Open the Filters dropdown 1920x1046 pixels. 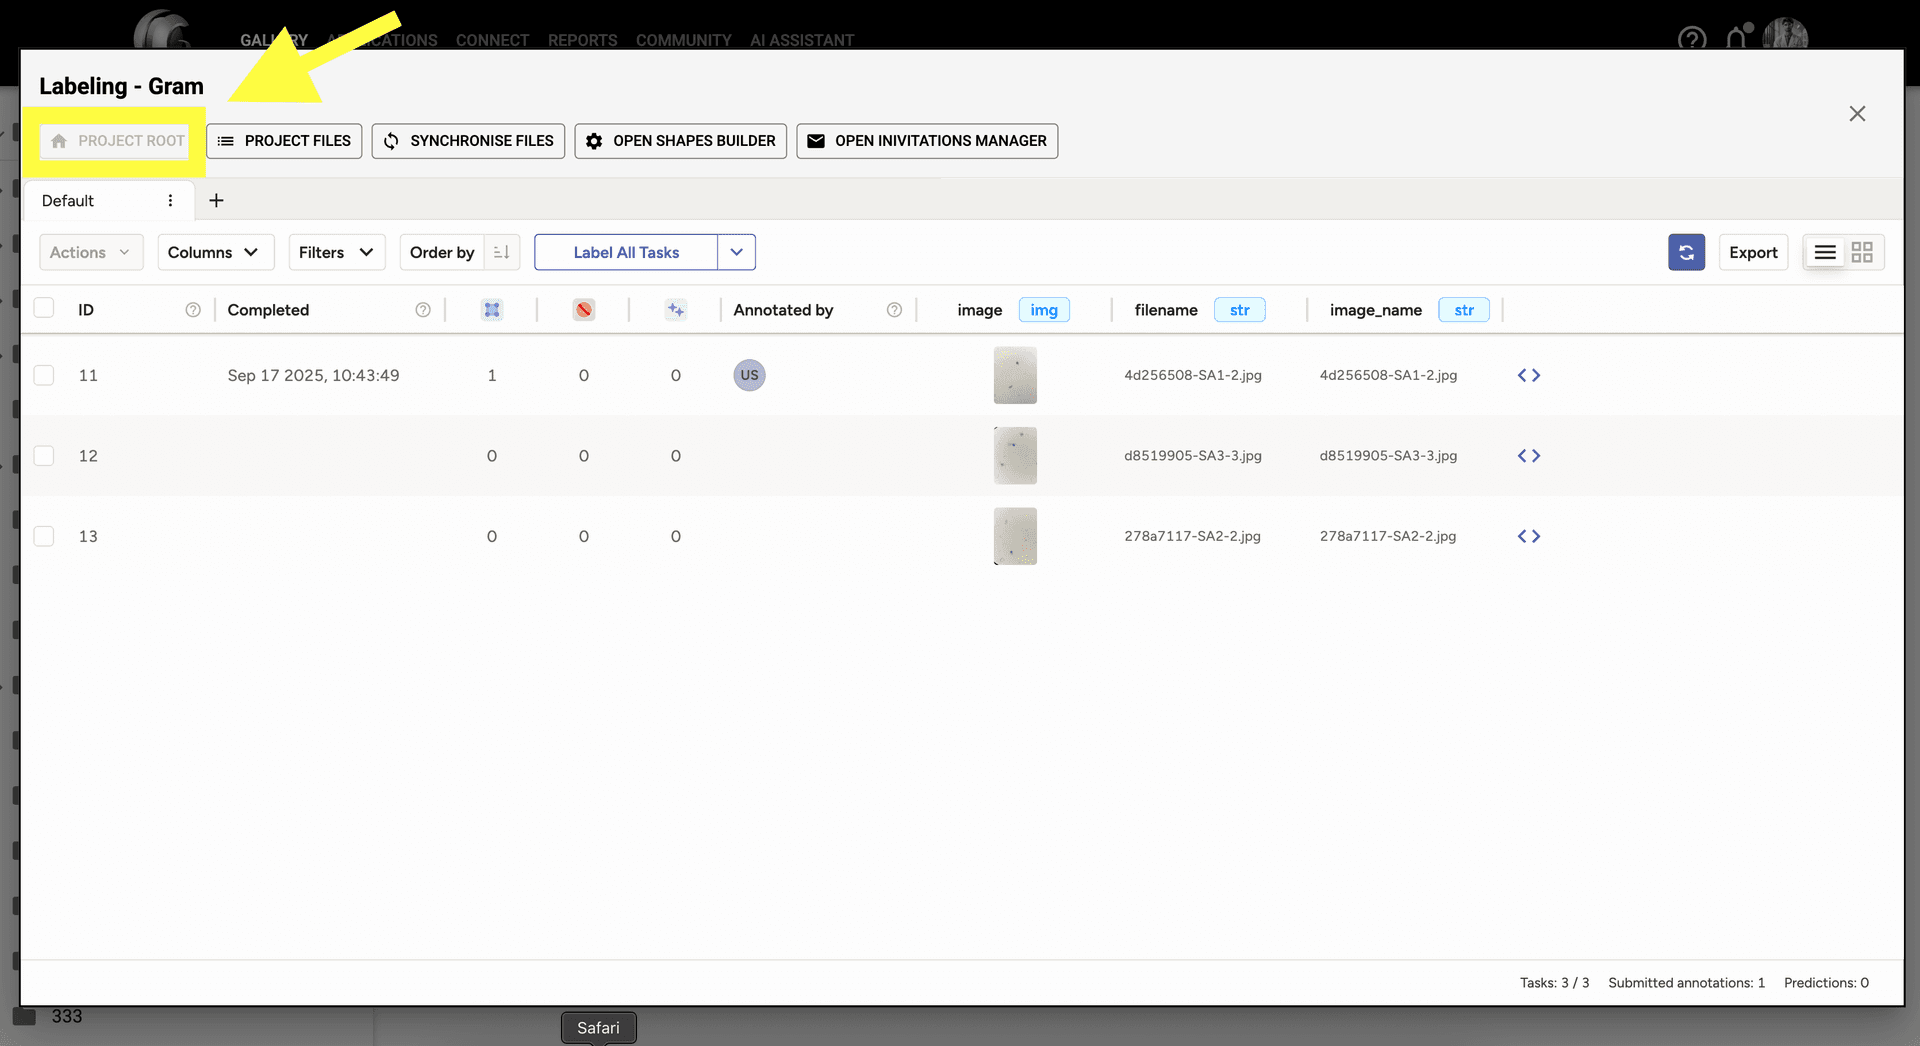point(336,252)
